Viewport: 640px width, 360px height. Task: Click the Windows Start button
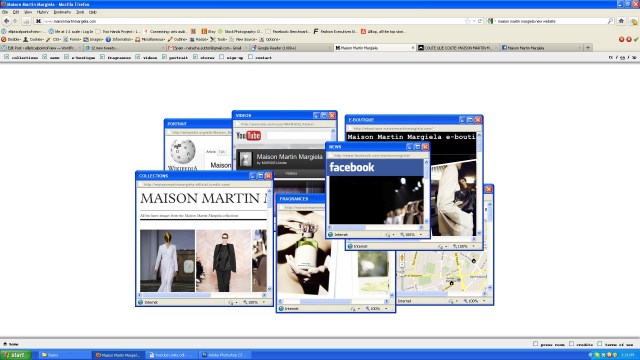click(x=16, y=355)
